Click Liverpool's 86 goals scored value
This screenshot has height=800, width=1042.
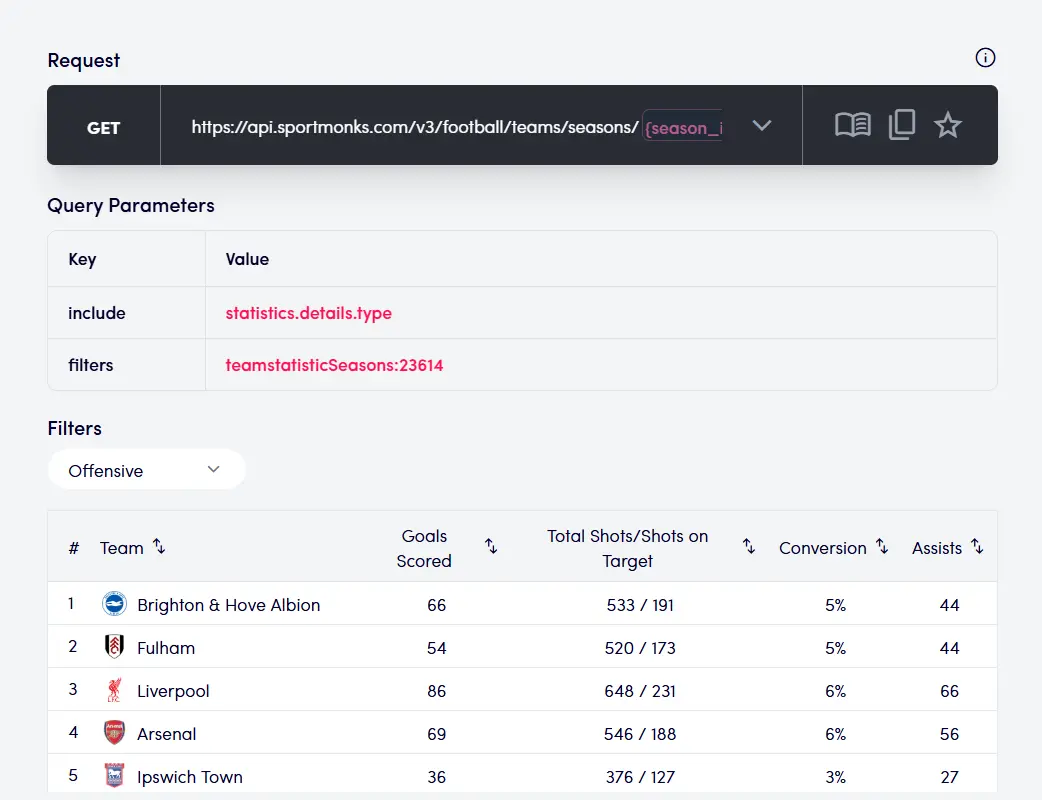[437, 692]
